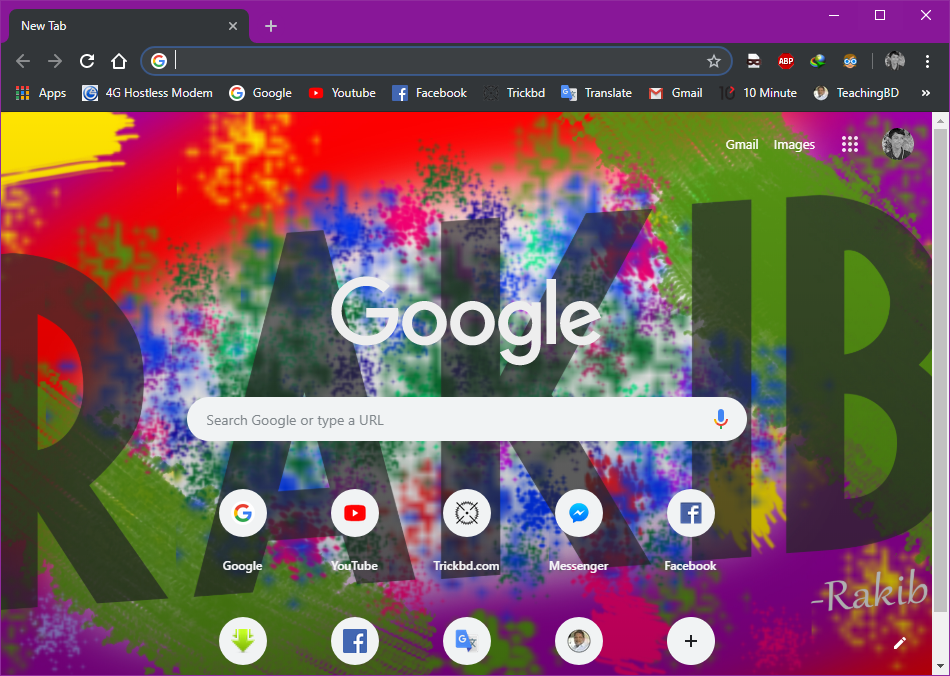Screen dimensions: 950x676
Task: Open the Gmail bookmark in bookmarks bar
Action: (x=676, y=93)
